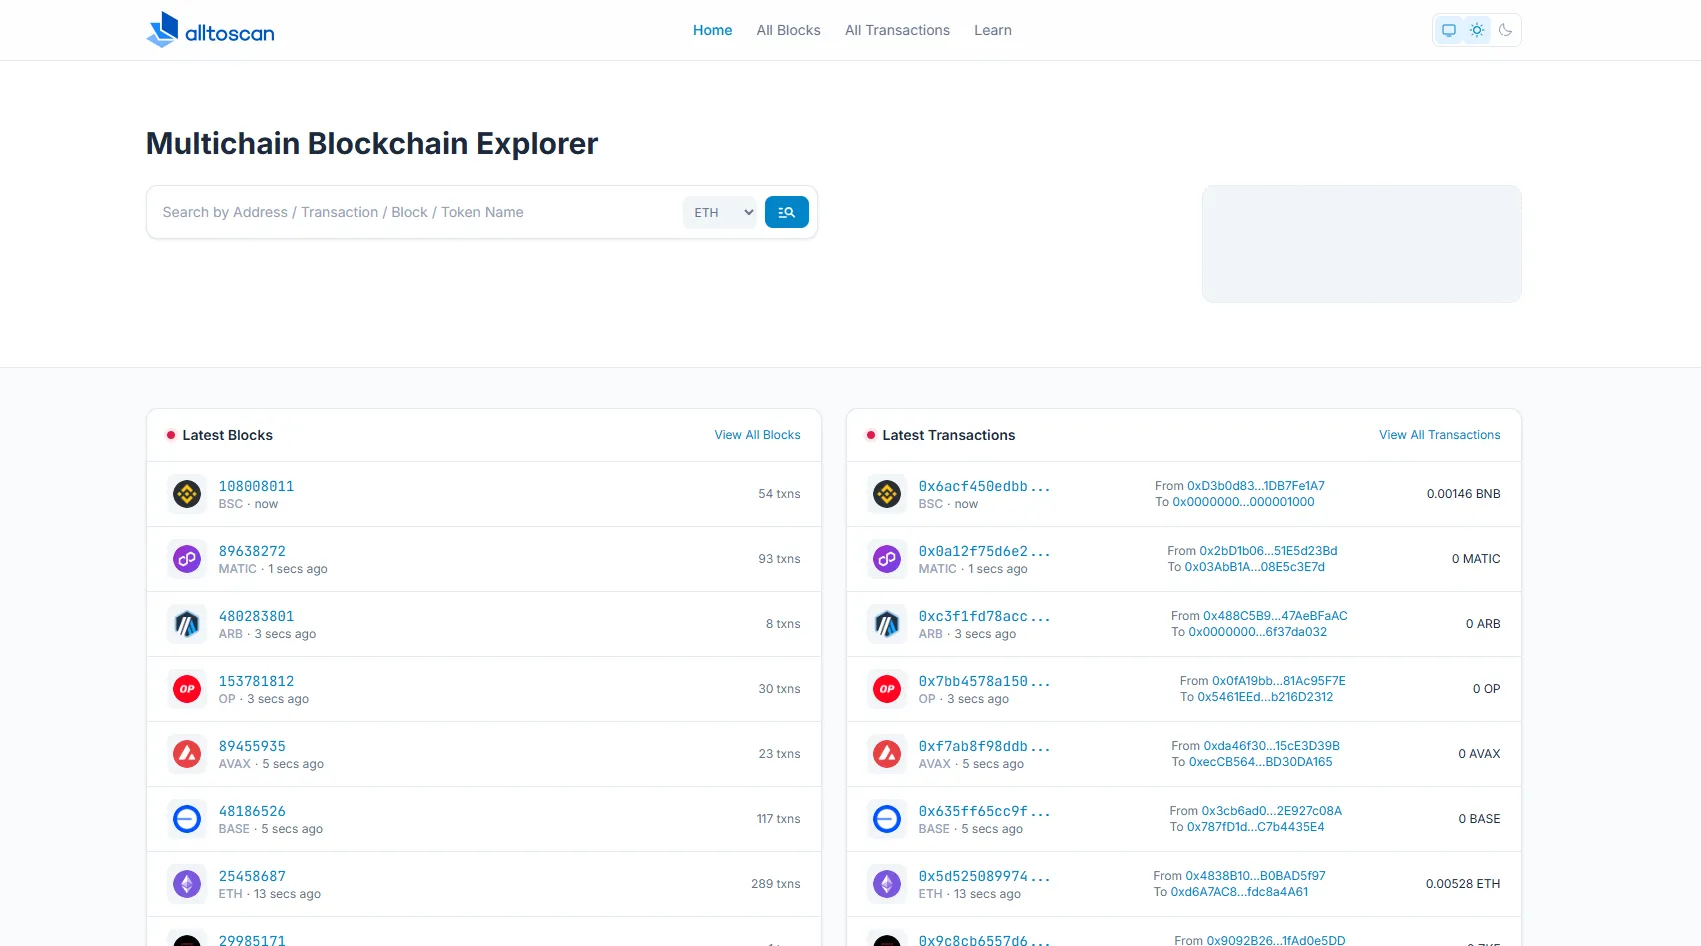The image size is (1701, 946).
Task: Click Avalanche icon in Latest Blocks
Action: pyautogui.click(x=187, y=754)
